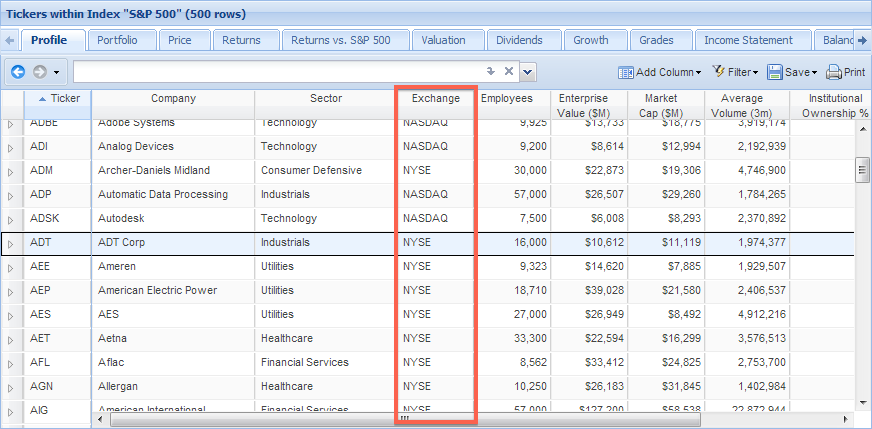Sort by the Company column header
872x429 pixels.
174,105
